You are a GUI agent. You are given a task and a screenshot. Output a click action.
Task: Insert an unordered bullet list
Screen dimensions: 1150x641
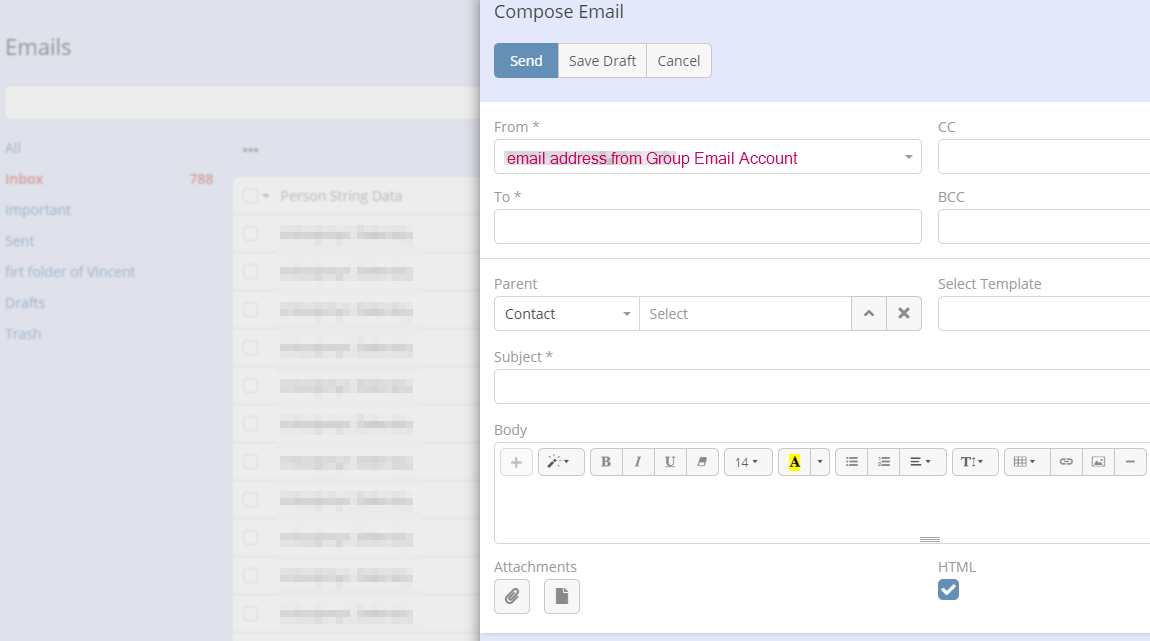(851, 462)
